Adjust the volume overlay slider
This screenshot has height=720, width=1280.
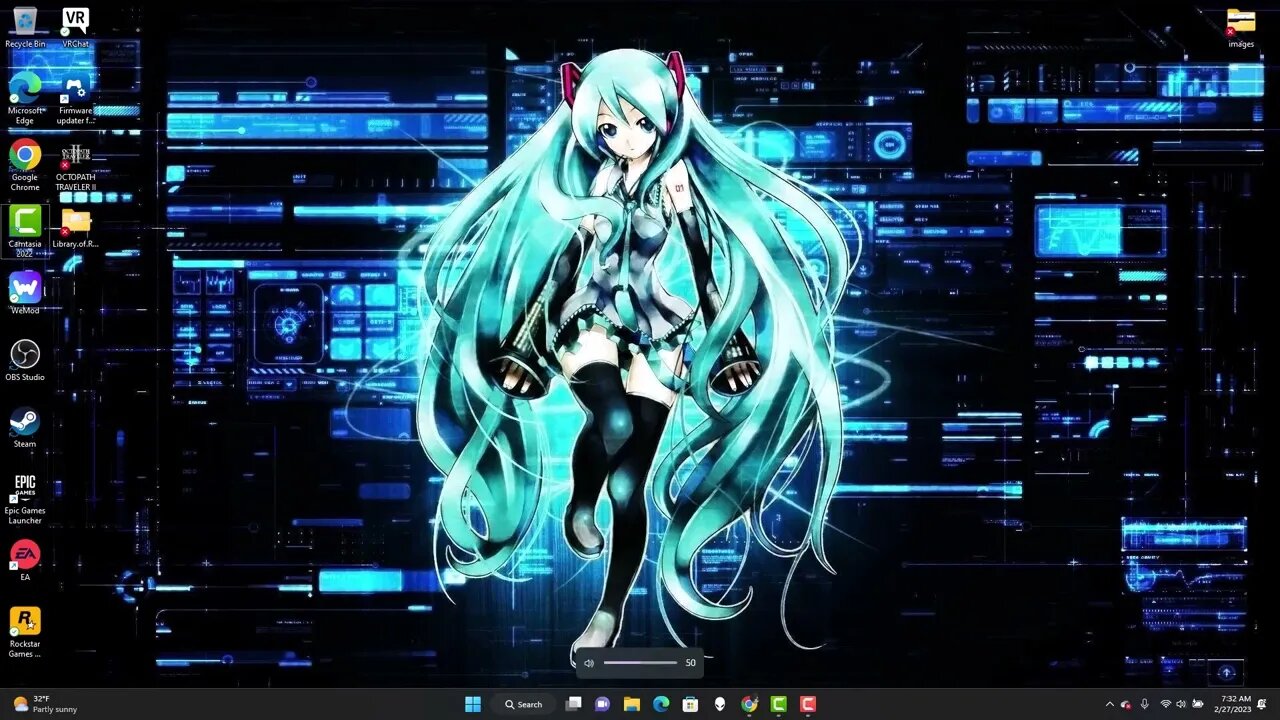[640, 662]
